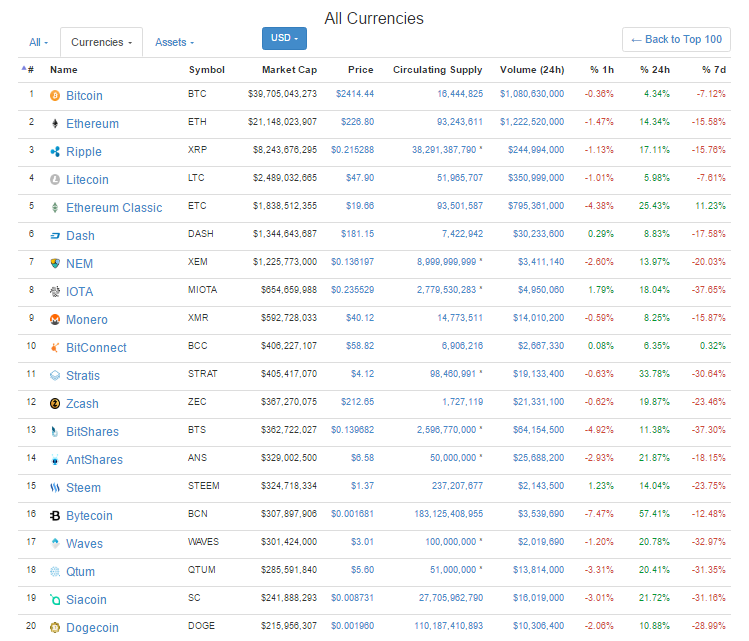The width and height of the screenshot is (749, 641).
Task: Click the Steem logo icon
Action: [55, 488]
